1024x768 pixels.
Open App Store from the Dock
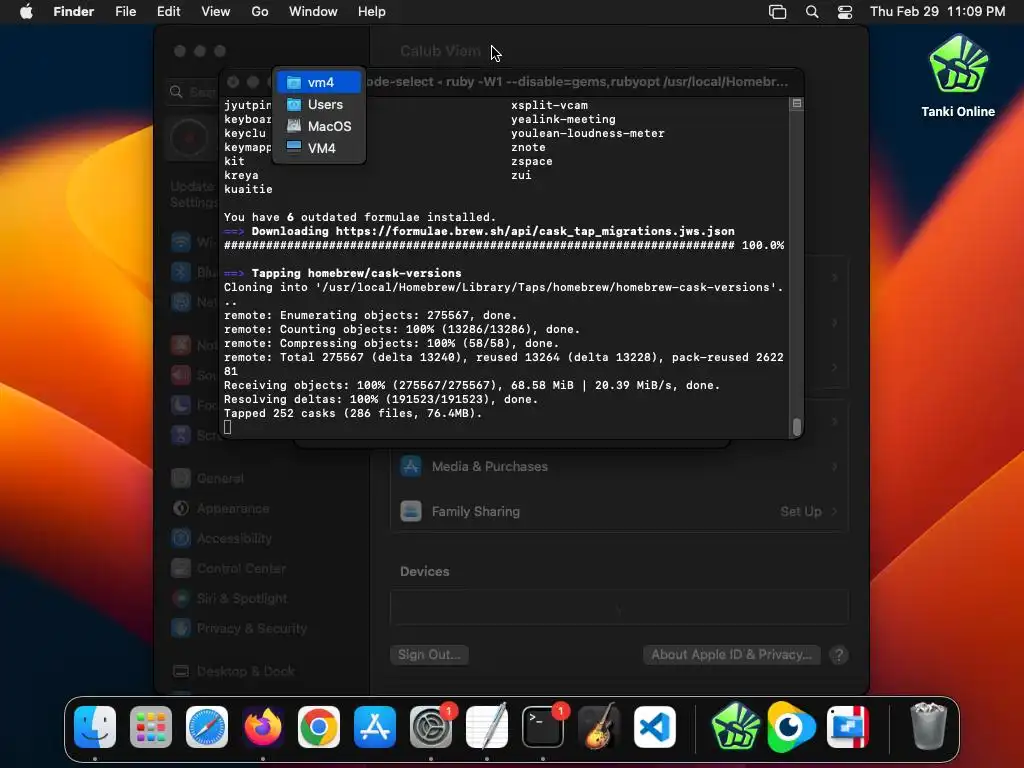[x=375, y=727]
